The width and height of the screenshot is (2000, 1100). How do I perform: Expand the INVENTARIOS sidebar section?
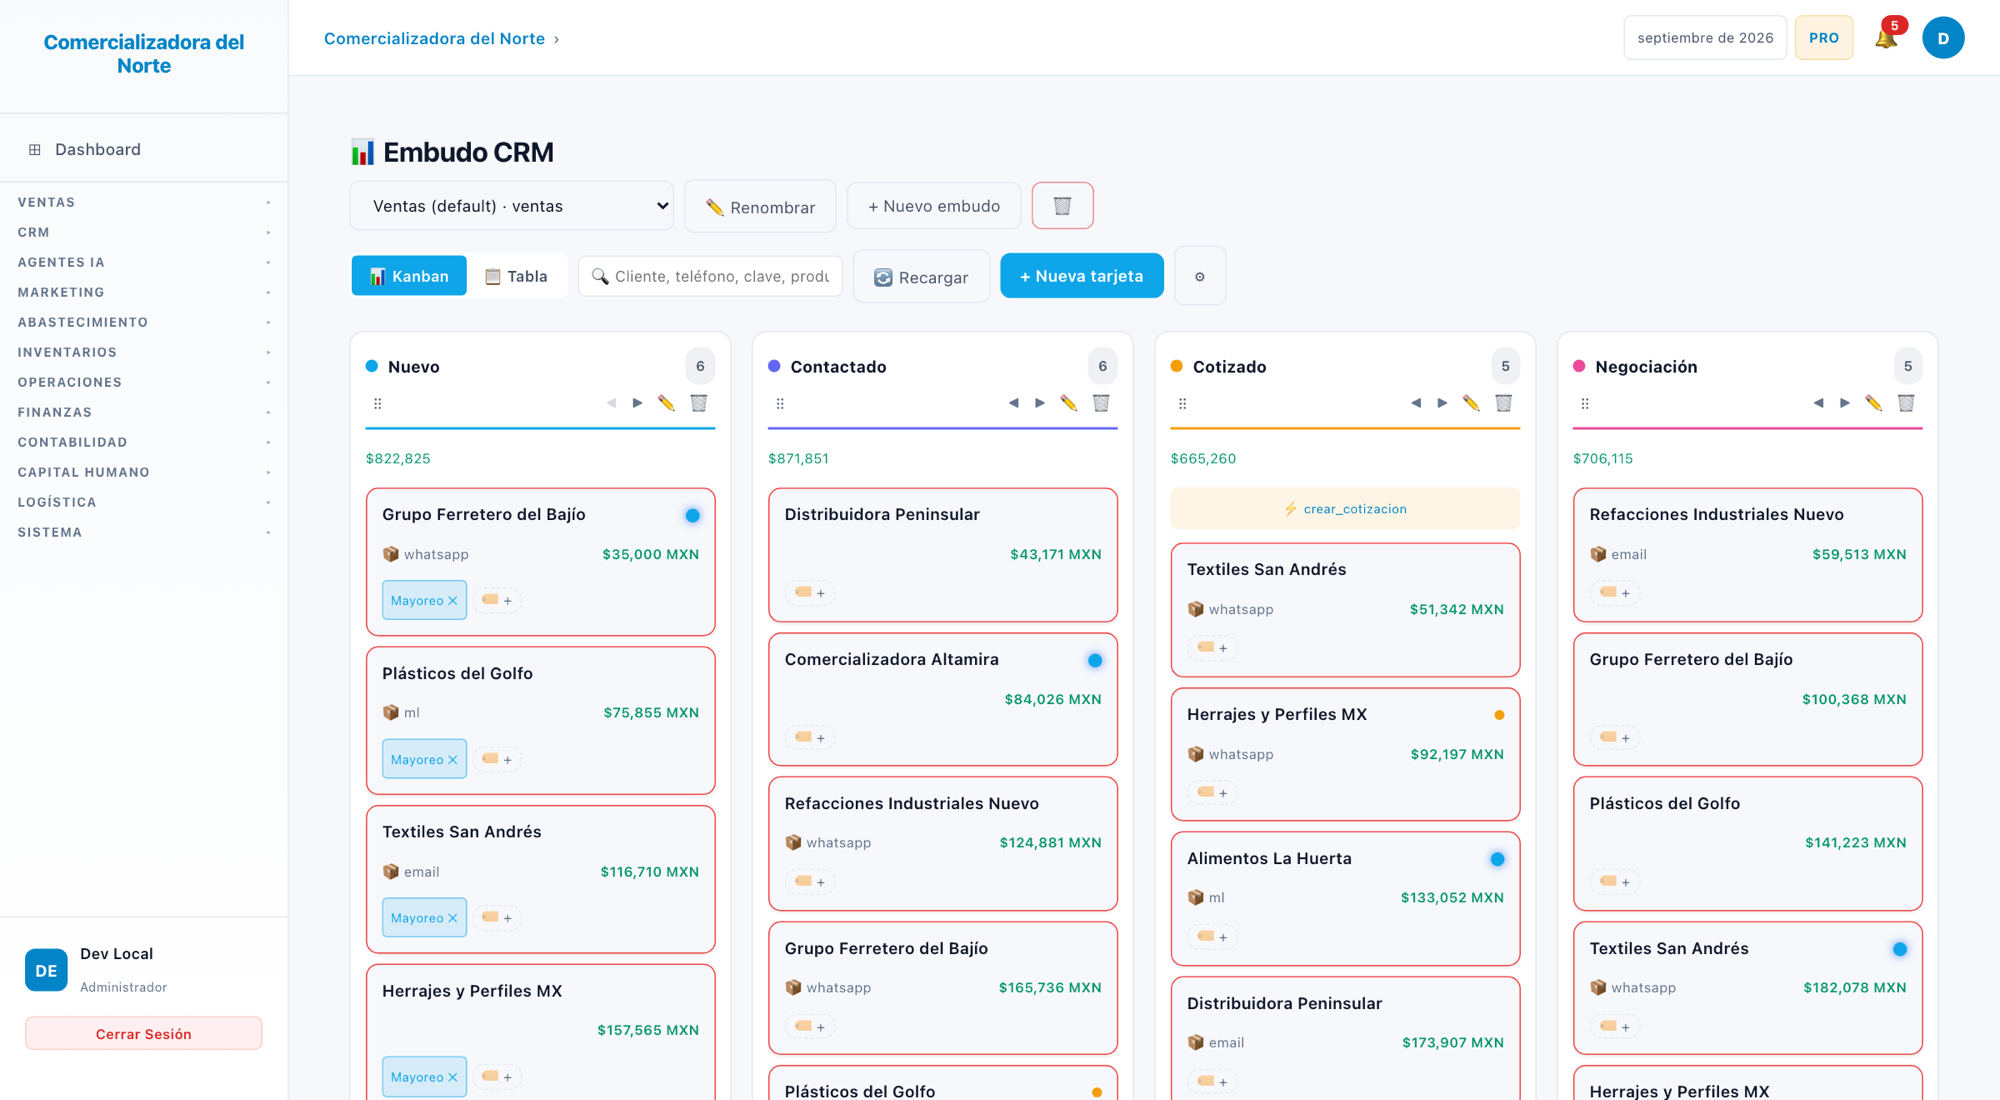144,352
